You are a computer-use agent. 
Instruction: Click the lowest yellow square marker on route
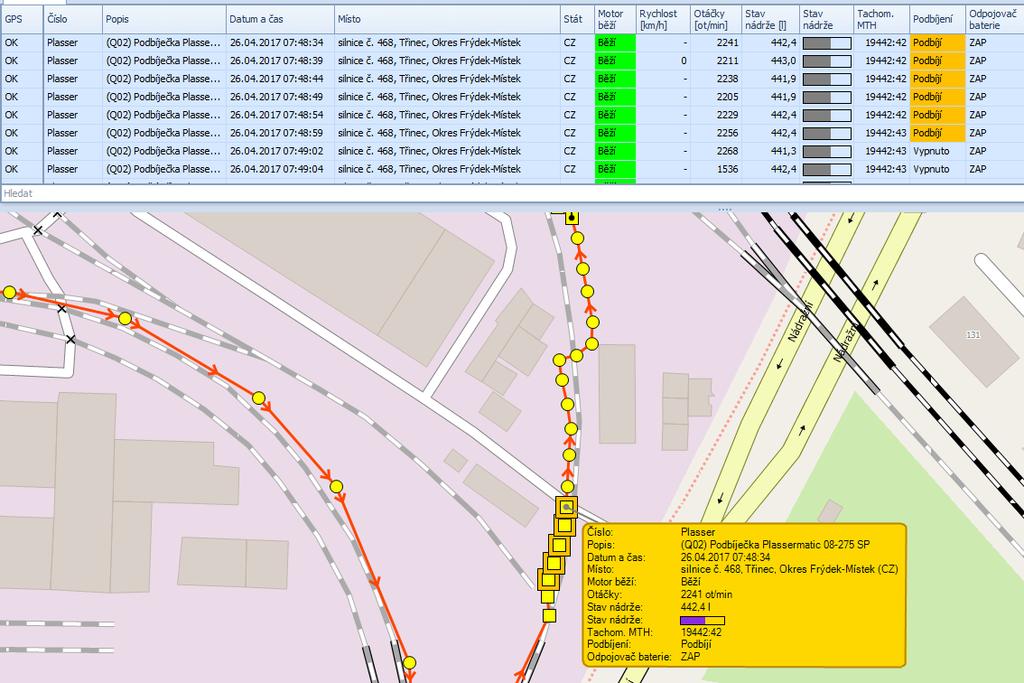[x=549, y=615]
